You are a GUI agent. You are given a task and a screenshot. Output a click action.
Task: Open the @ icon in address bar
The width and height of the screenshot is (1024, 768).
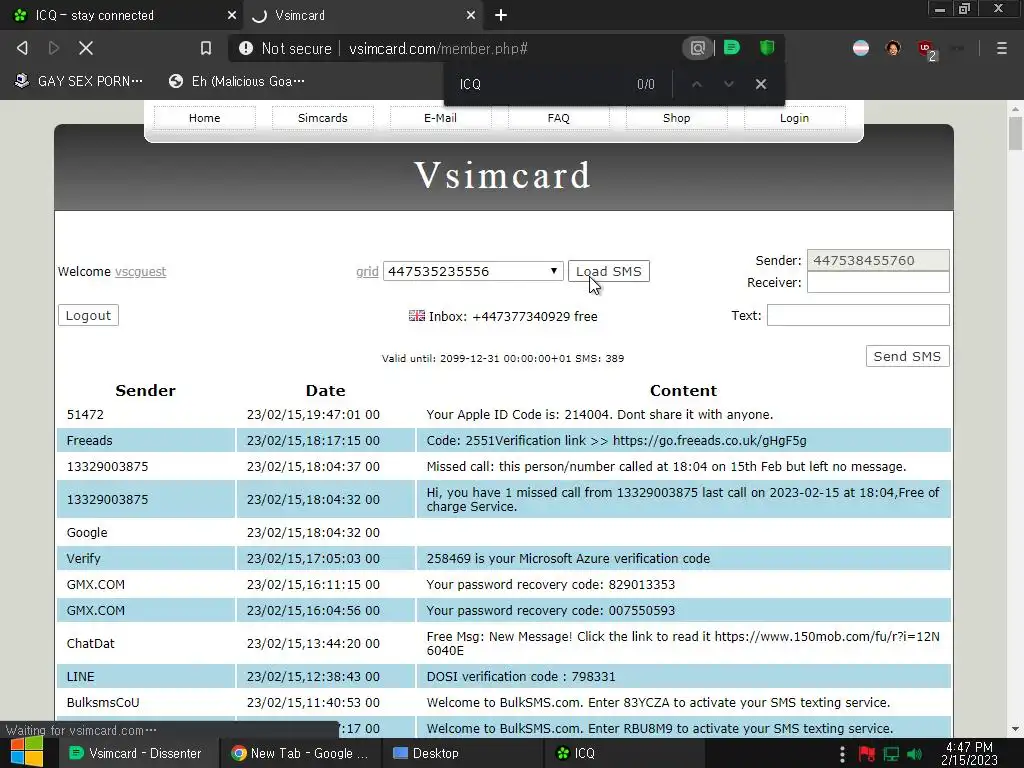tap(697, 48)
